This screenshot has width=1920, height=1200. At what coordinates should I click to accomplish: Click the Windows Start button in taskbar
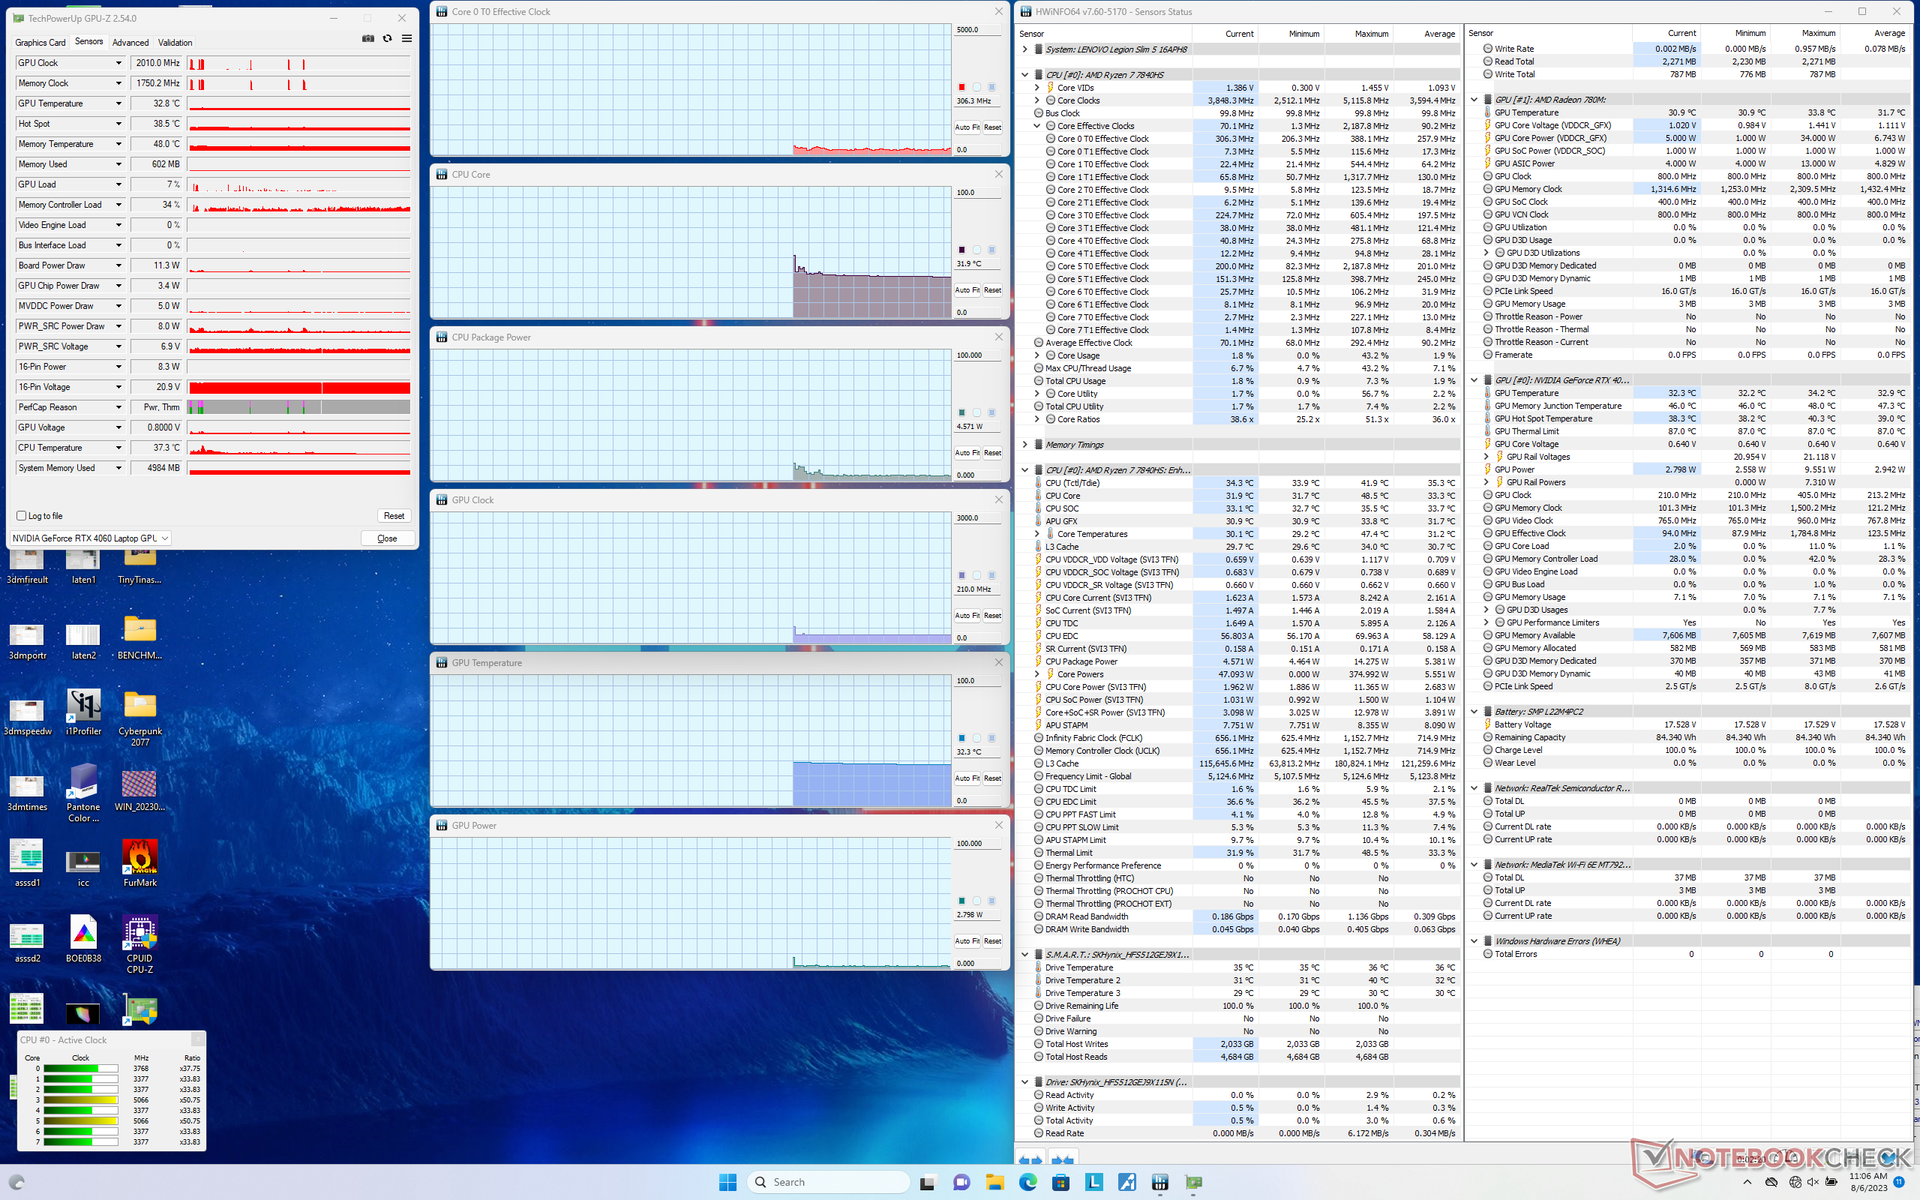tap(727, 1182)
